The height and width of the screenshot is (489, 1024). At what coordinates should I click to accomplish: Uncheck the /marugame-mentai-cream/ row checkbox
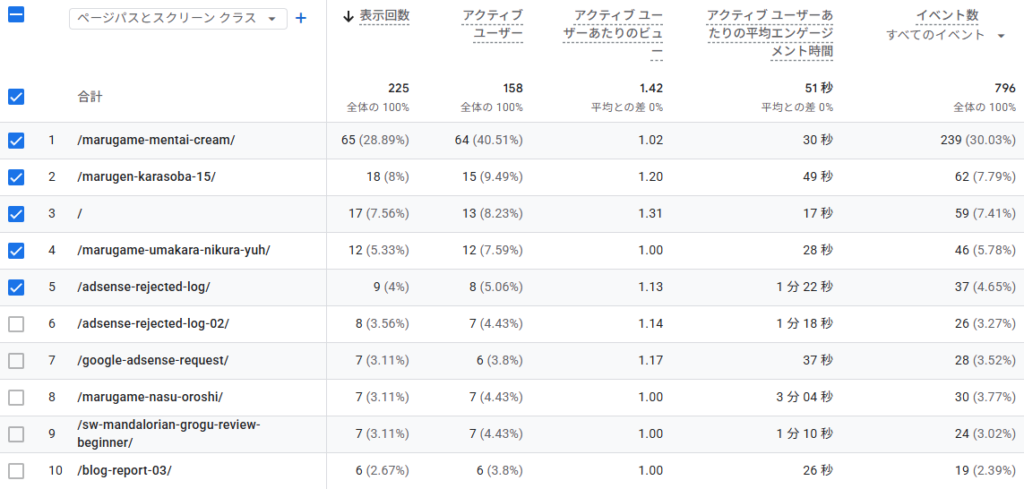click(16, 140)
